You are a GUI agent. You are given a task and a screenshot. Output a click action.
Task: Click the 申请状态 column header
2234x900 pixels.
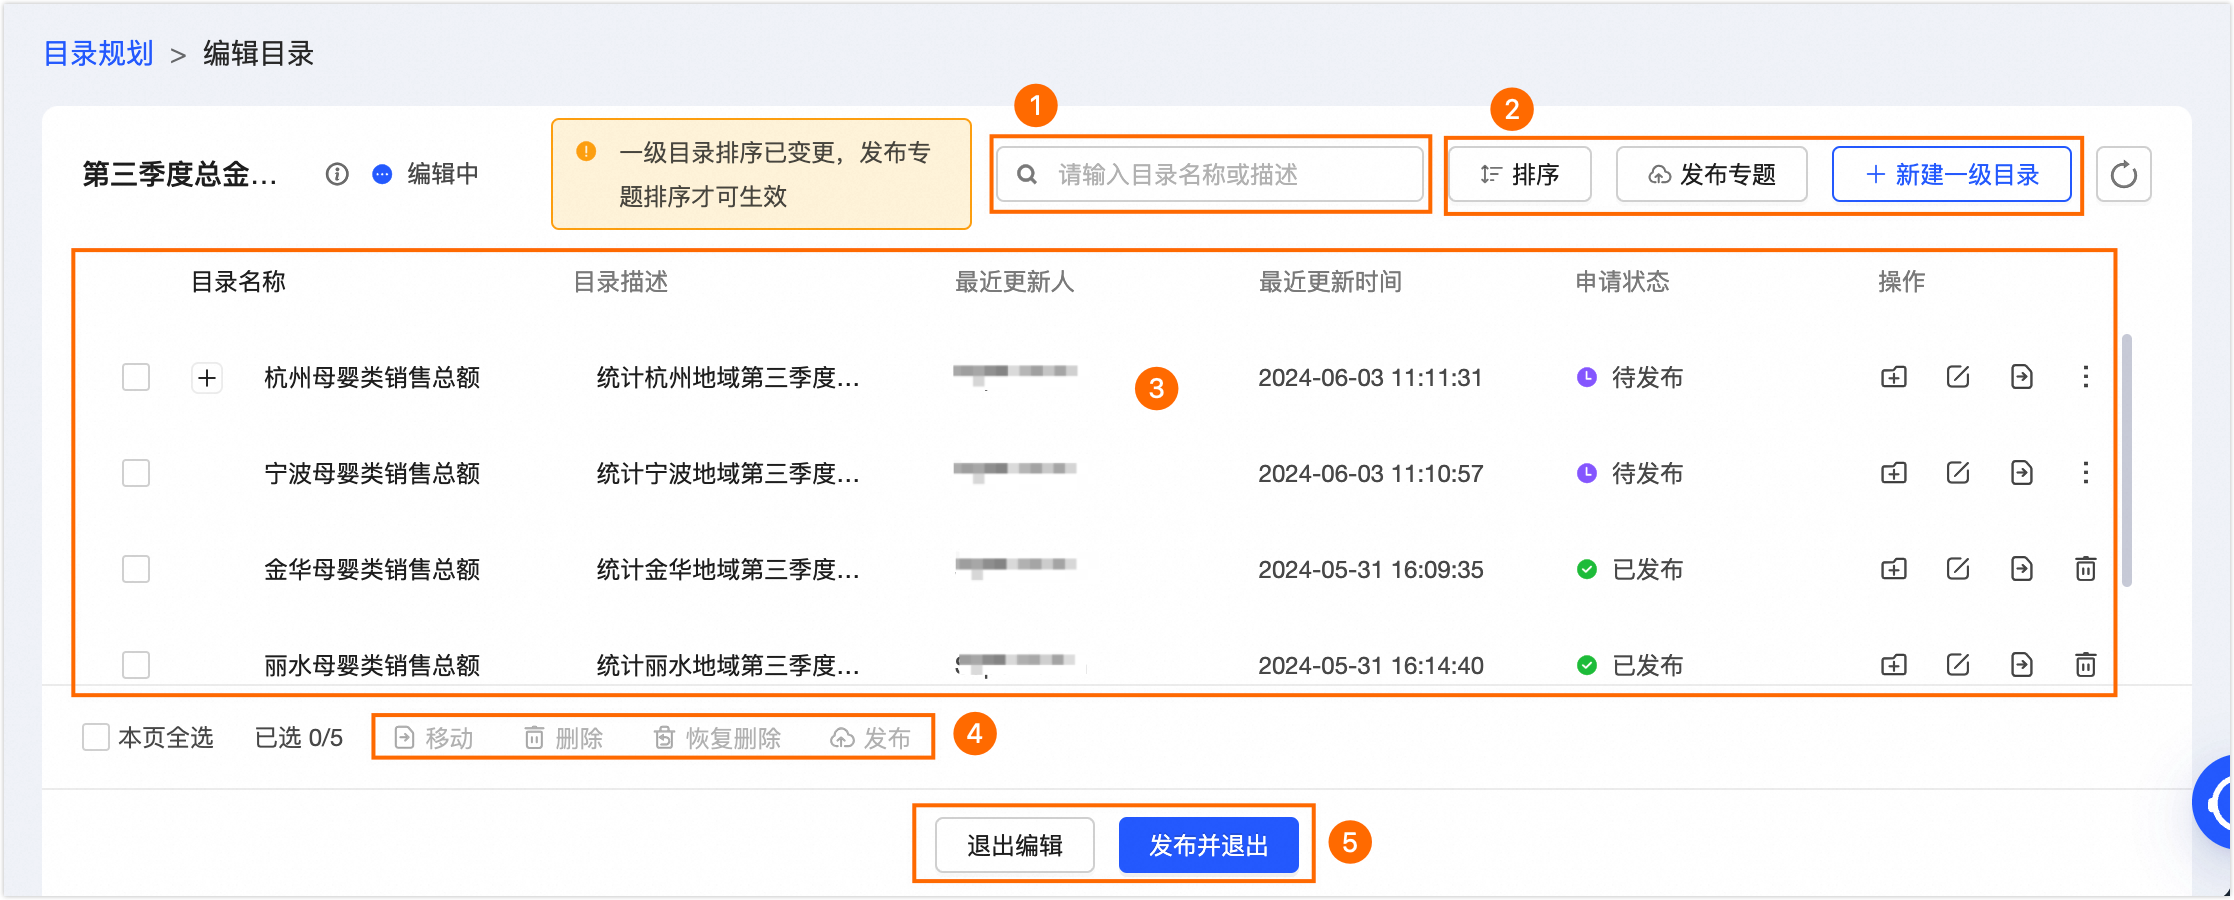(x=1623, y=282)
